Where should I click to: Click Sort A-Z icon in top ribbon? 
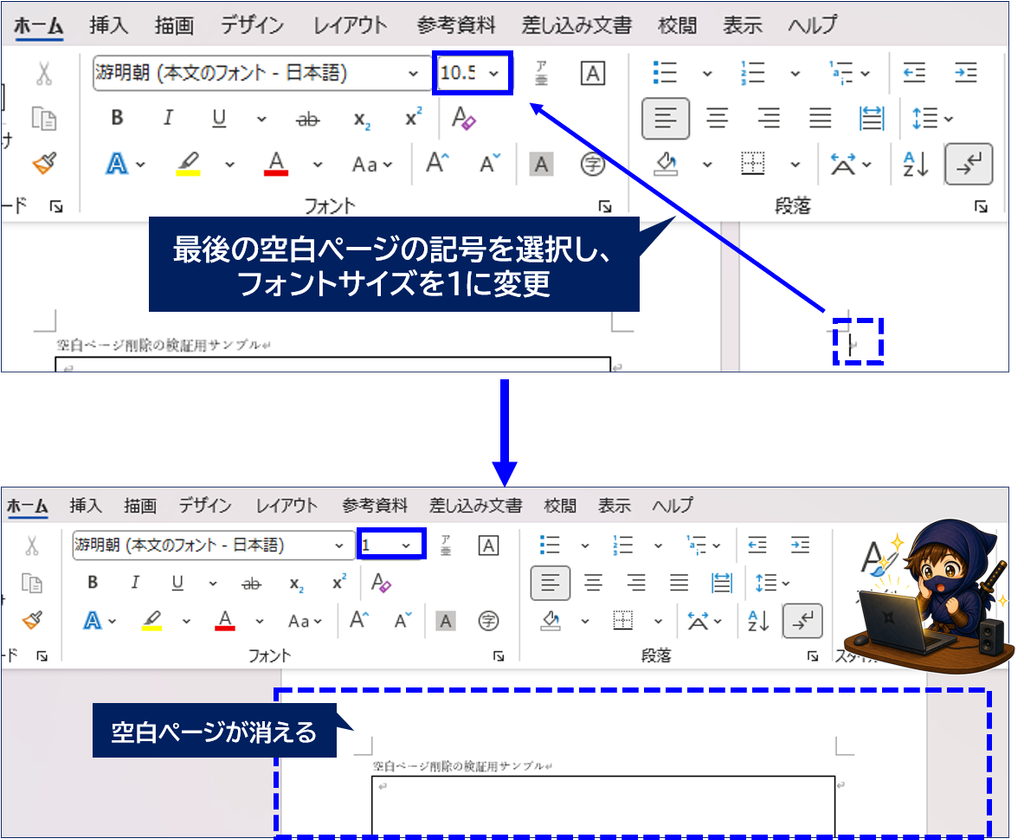[x=916, y=164]
